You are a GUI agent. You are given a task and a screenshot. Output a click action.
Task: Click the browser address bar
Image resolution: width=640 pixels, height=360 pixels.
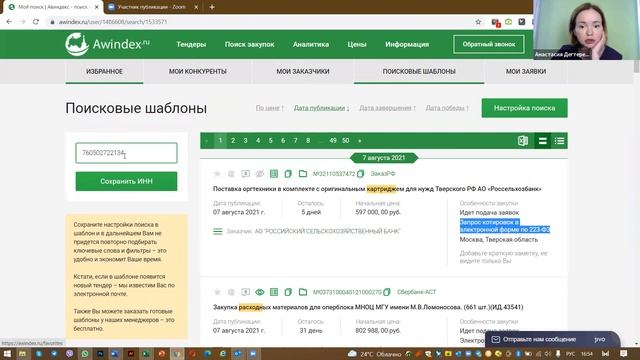(x=261, y=22)
